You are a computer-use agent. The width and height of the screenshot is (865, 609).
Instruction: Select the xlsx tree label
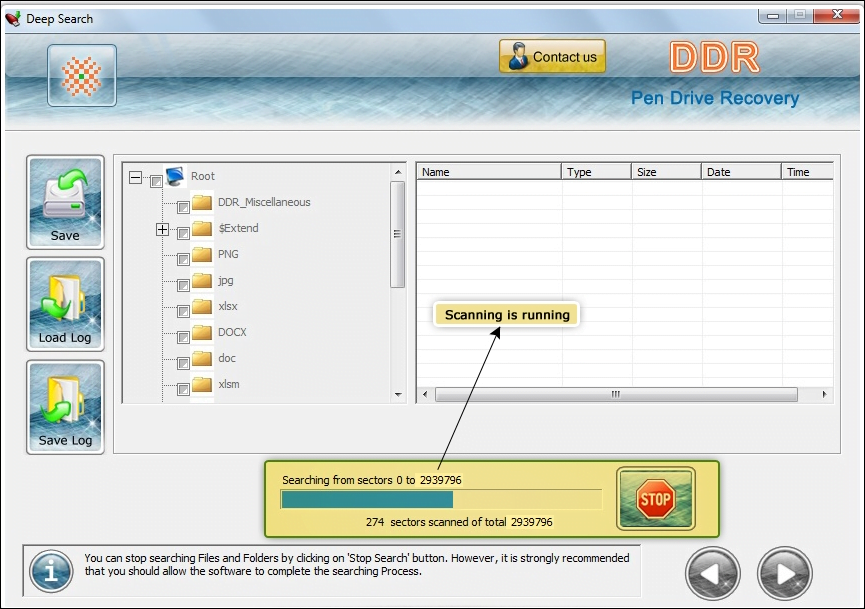pyautogui.click(x=227, y=306)
